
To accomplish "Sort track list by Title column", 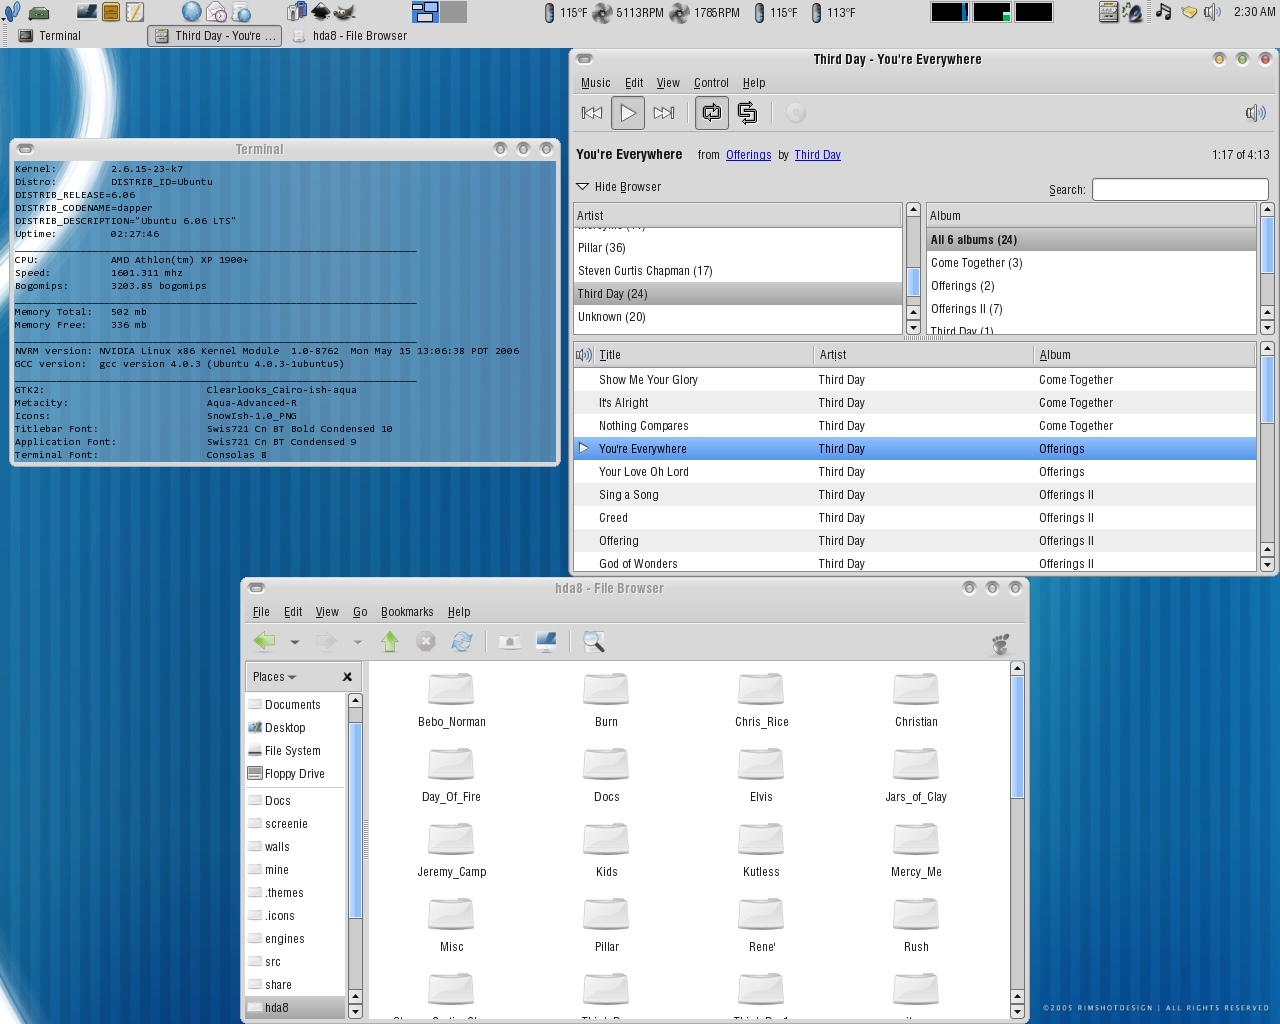I will tap(704, 355).
